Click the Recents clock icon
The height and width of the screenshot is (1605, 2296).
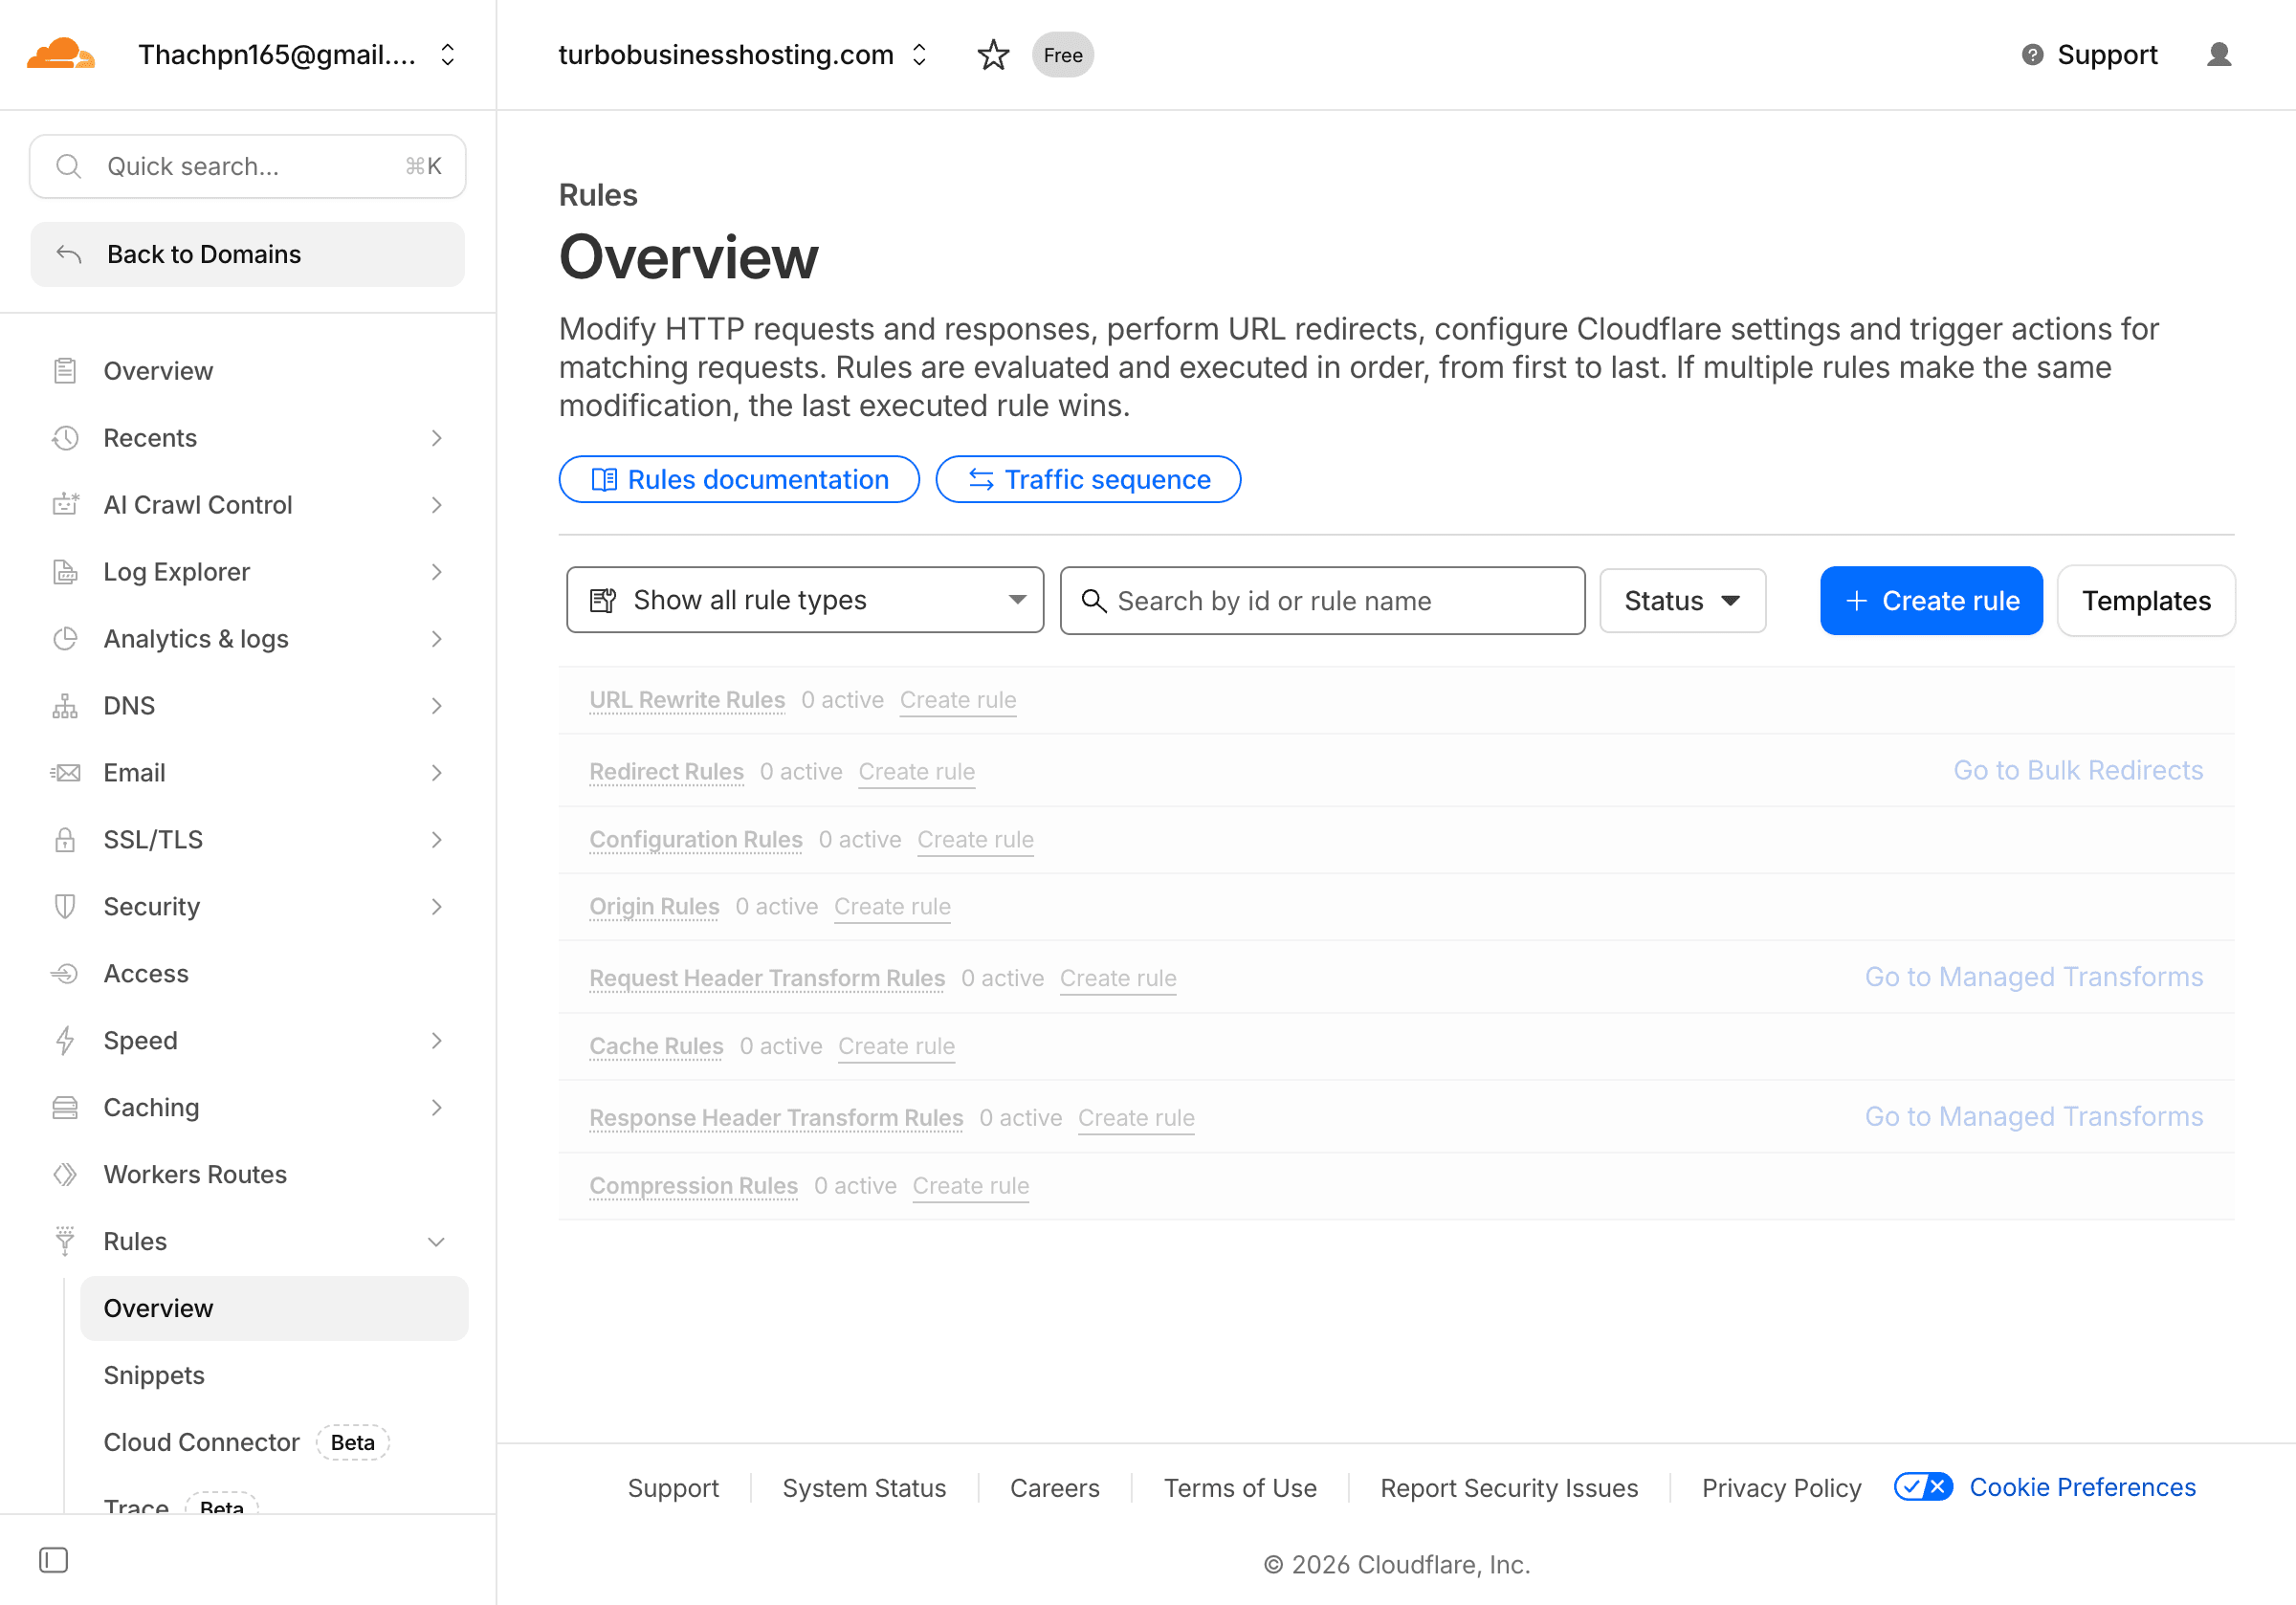point(65,438)
